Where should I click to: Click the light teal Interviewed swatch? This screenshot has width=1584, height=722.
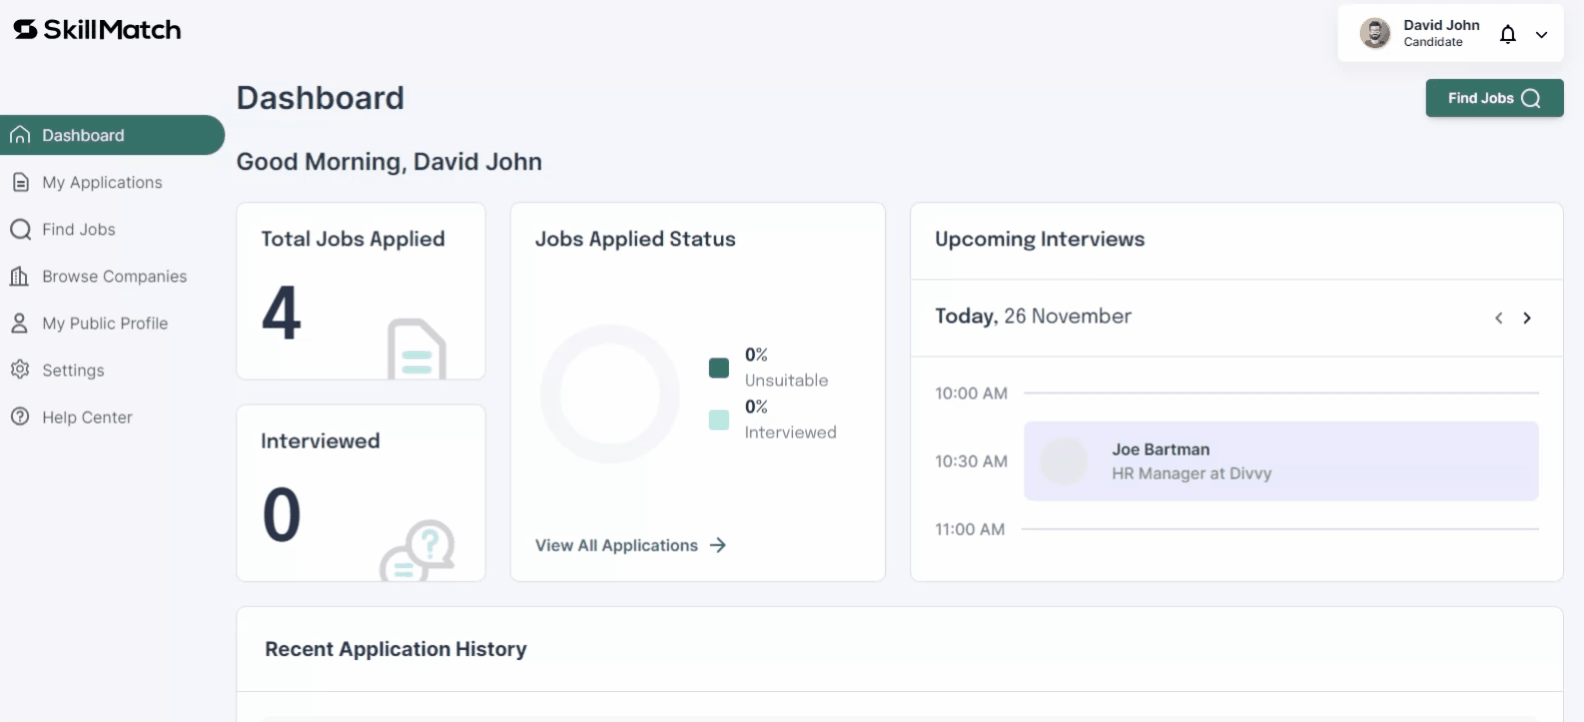click(x=719, y=420)
